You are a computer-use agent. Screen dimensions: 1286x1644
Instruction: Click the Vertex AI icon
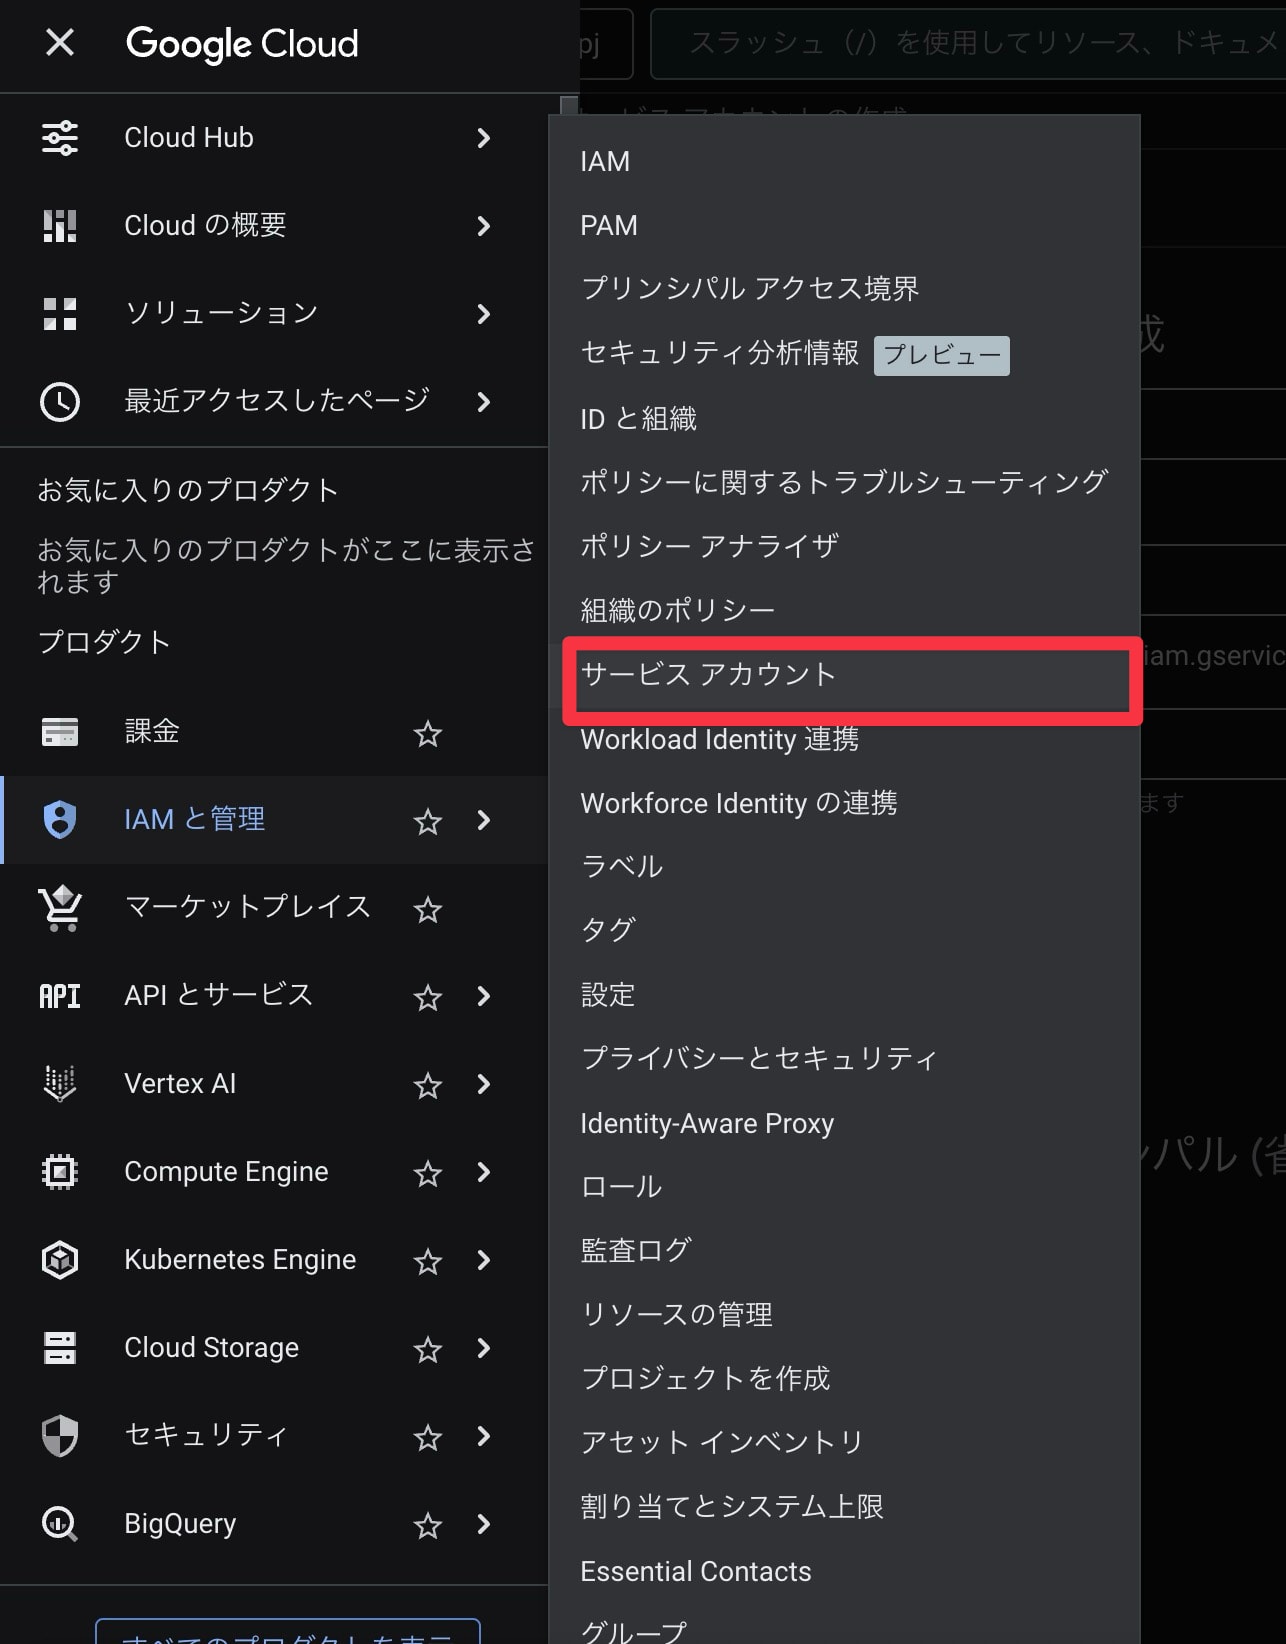pyautogui.click(x=60, y=1084)
